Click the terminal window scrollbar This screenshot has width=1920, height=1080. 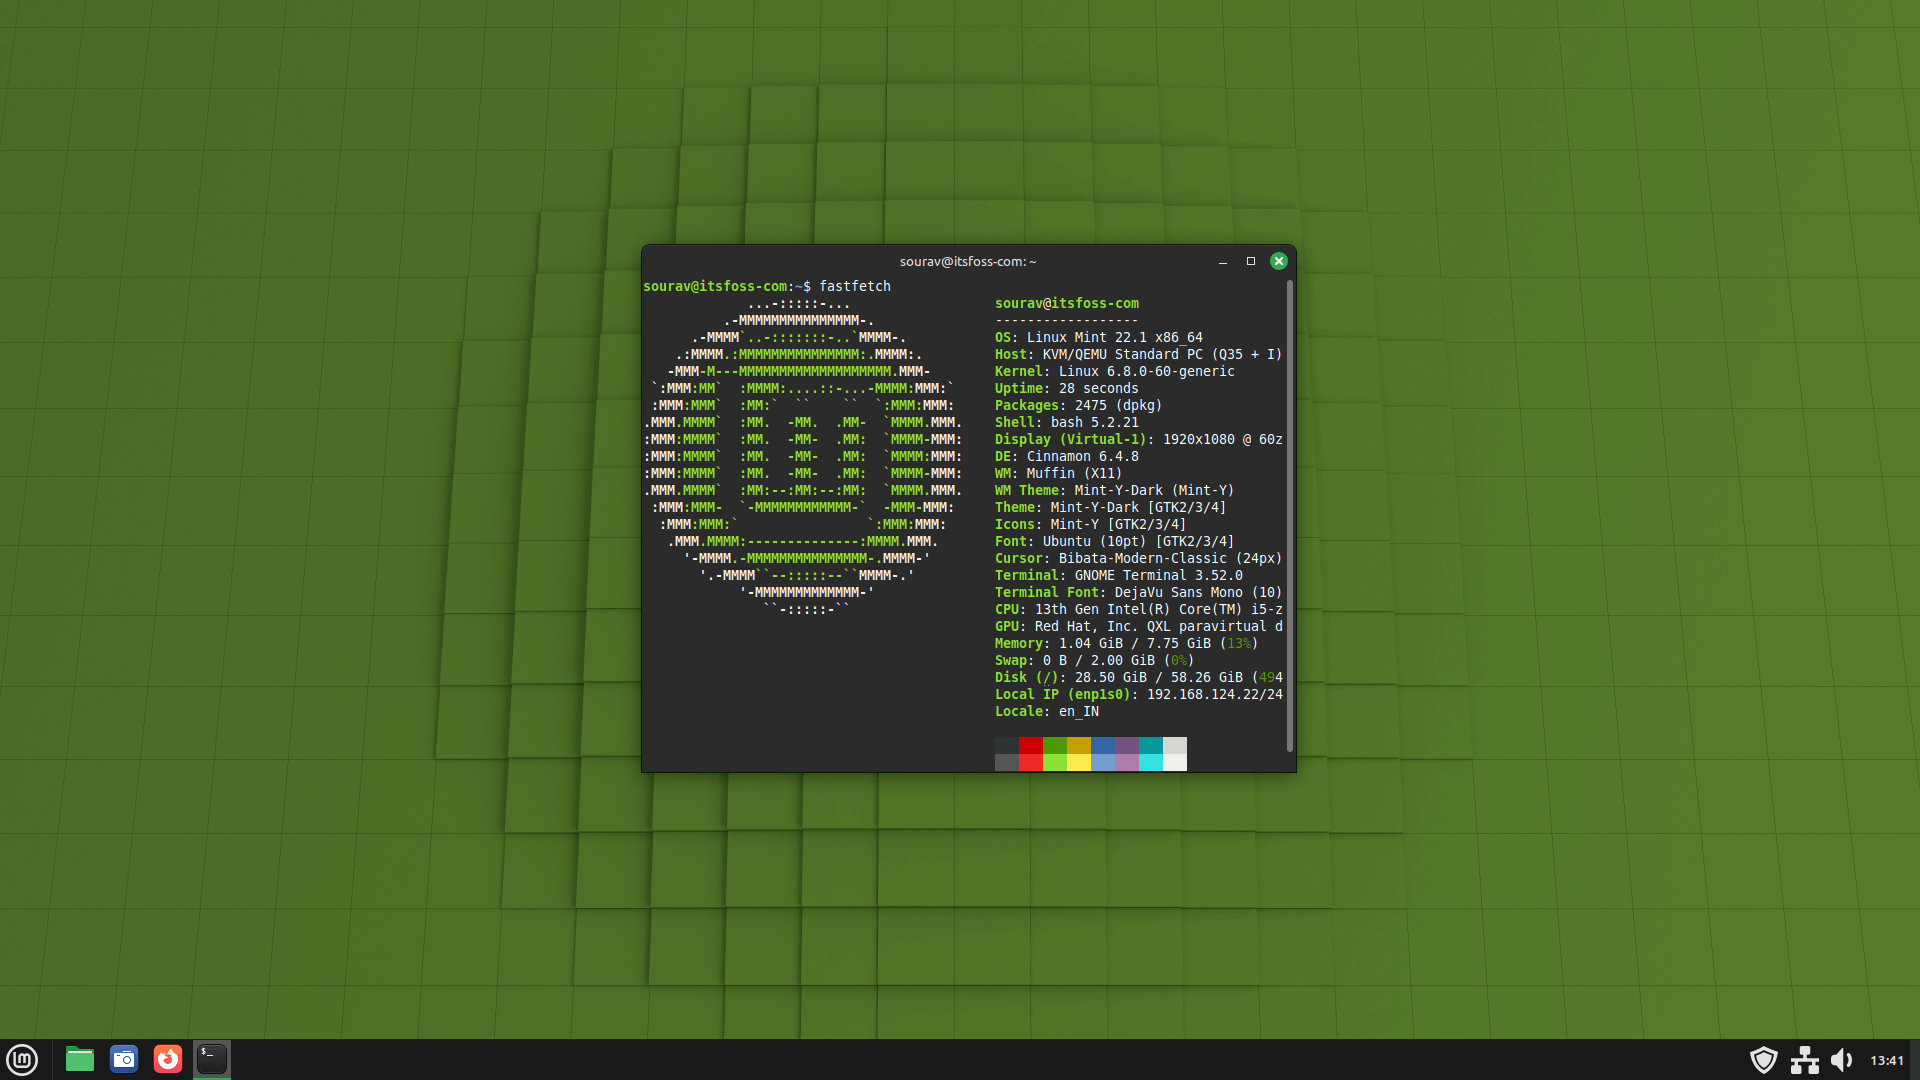click(x=1289, y=500)
